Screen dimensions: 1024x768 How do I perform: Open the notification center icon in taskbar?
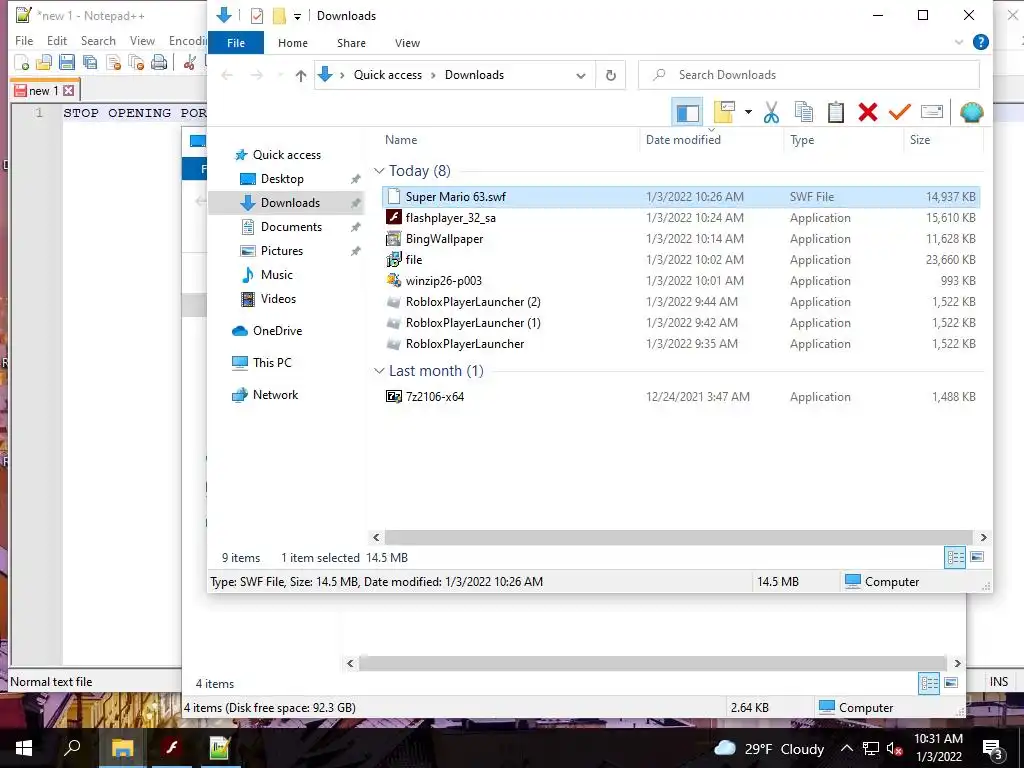993,749
